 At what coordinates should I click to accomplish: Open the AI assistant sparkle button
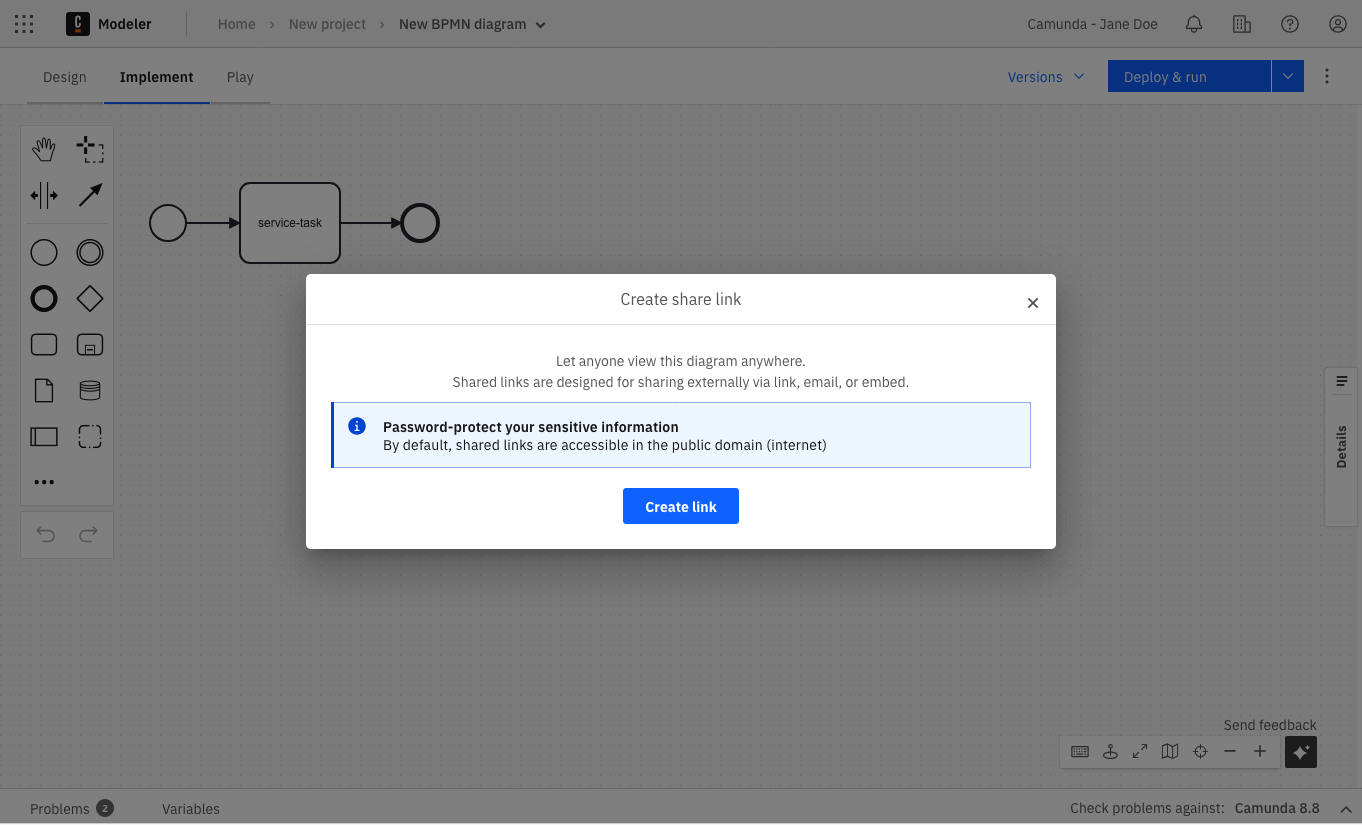(x=1300, y=751)
